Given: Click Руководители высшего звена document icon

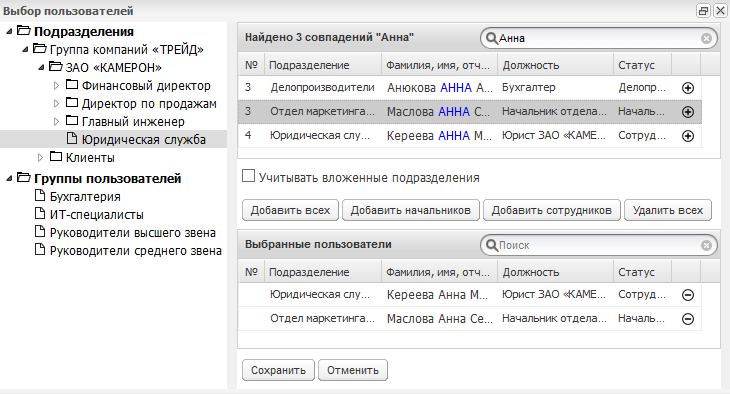Looking at the screenshot, I should pyautogui.click(x=40, y=231).
